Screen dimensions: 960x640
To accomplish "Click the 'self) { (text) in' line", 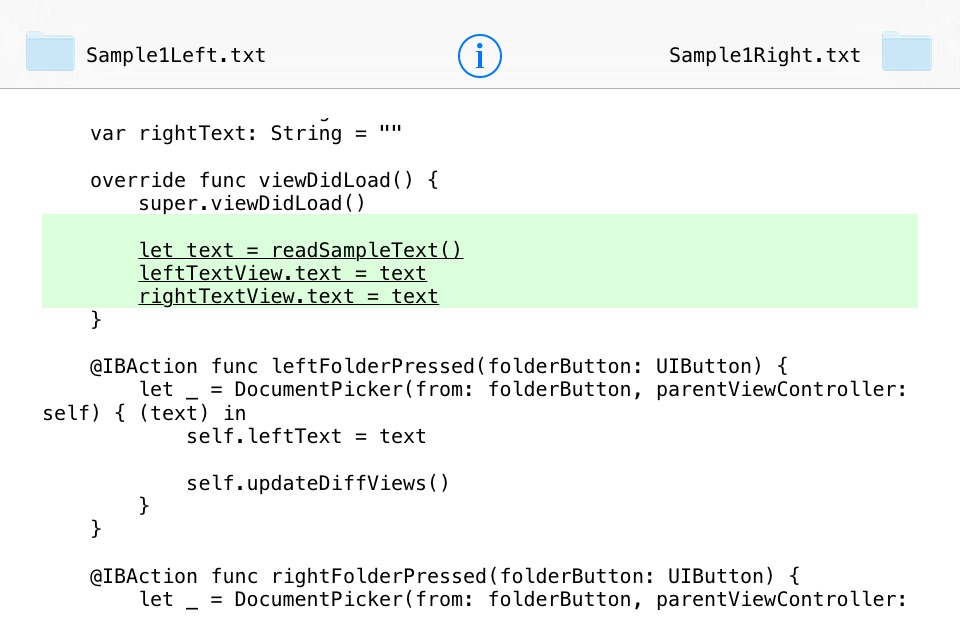I will coord(144,413).
